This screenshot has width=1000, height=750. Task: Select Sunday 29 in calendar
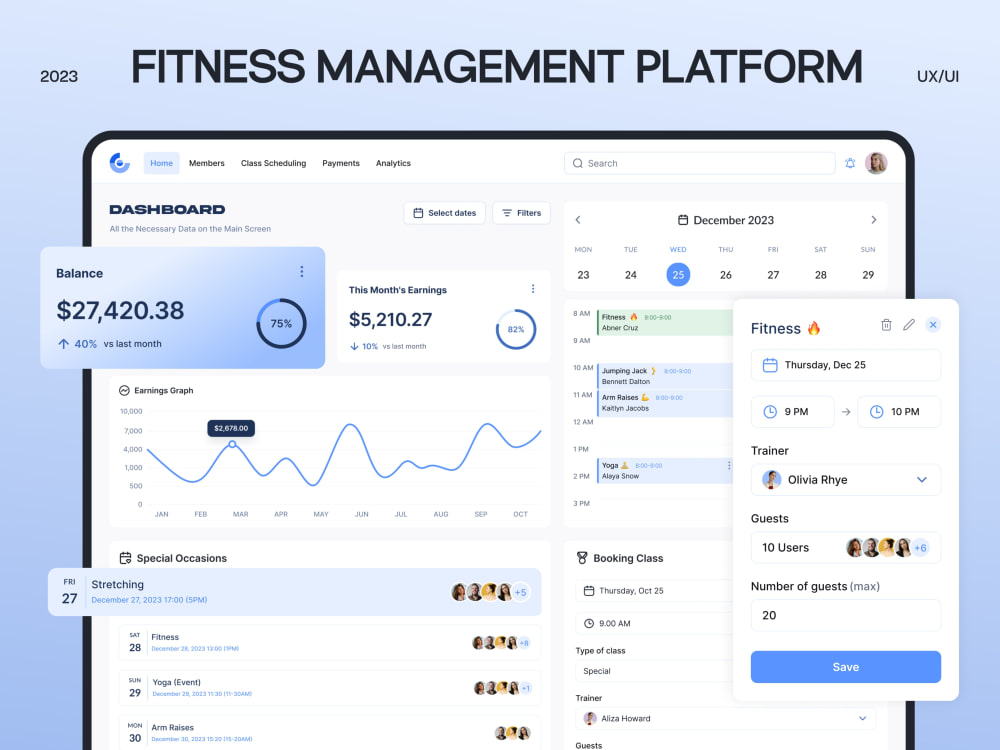(868, 275)
